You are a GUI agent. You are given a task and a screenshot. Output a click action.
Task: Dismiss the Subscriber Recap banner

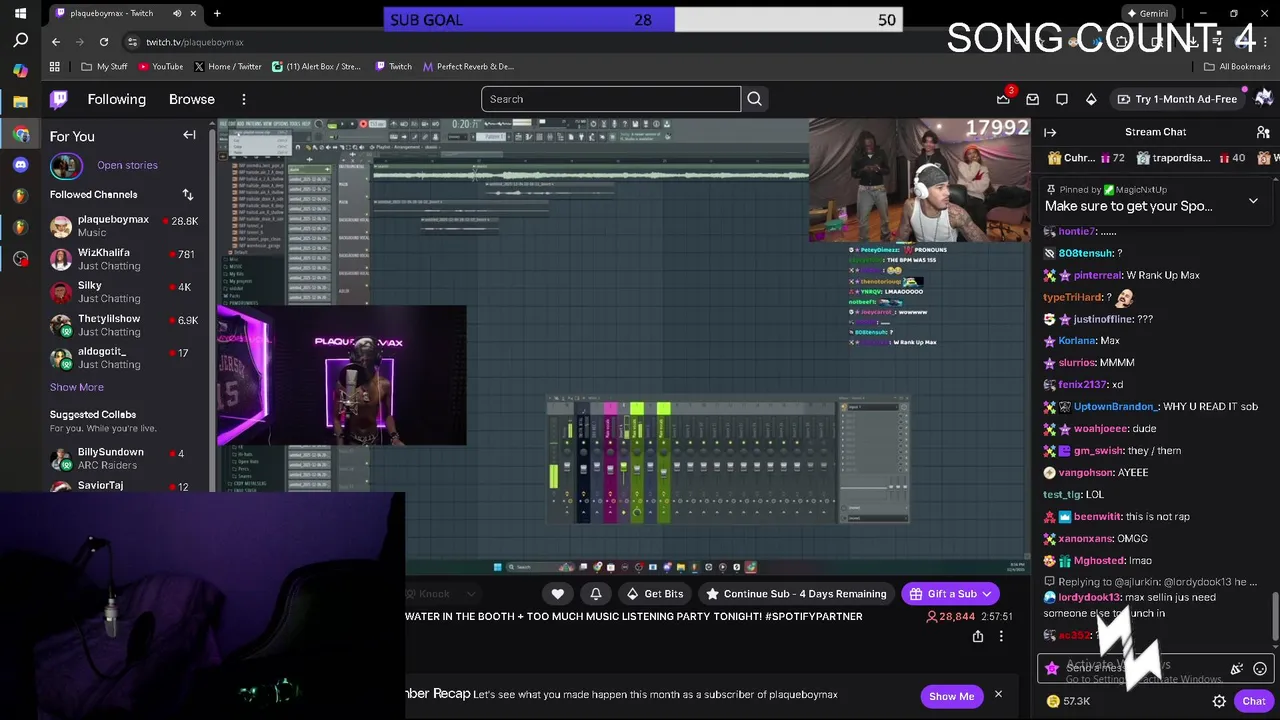tap(998, 695)
